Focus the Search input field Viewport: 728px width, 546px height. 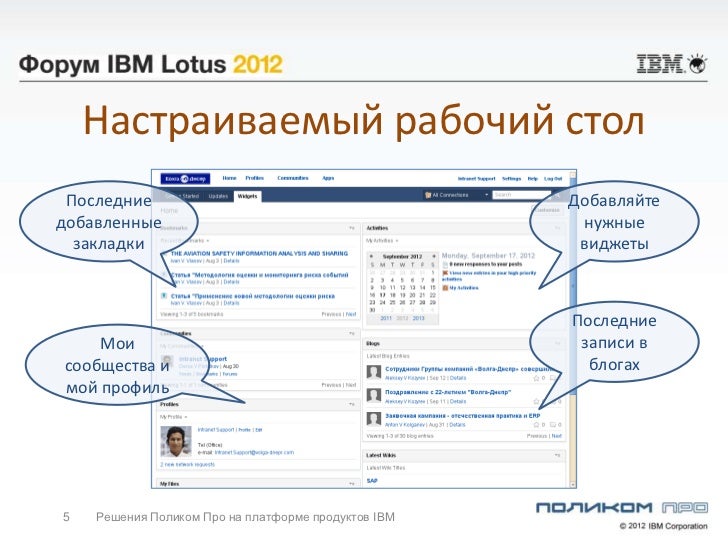(x=521, y=195)
